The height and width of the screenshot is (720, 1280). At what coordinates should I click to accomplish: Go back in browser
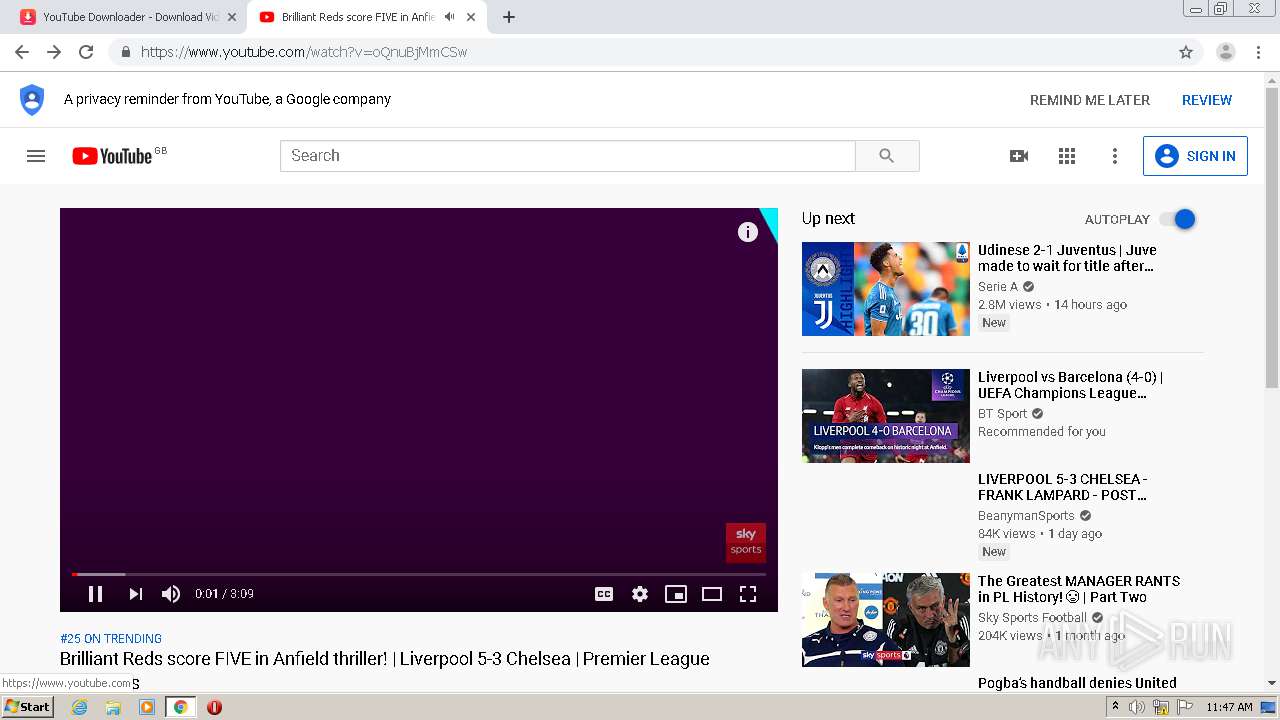[x=22, y=52]
